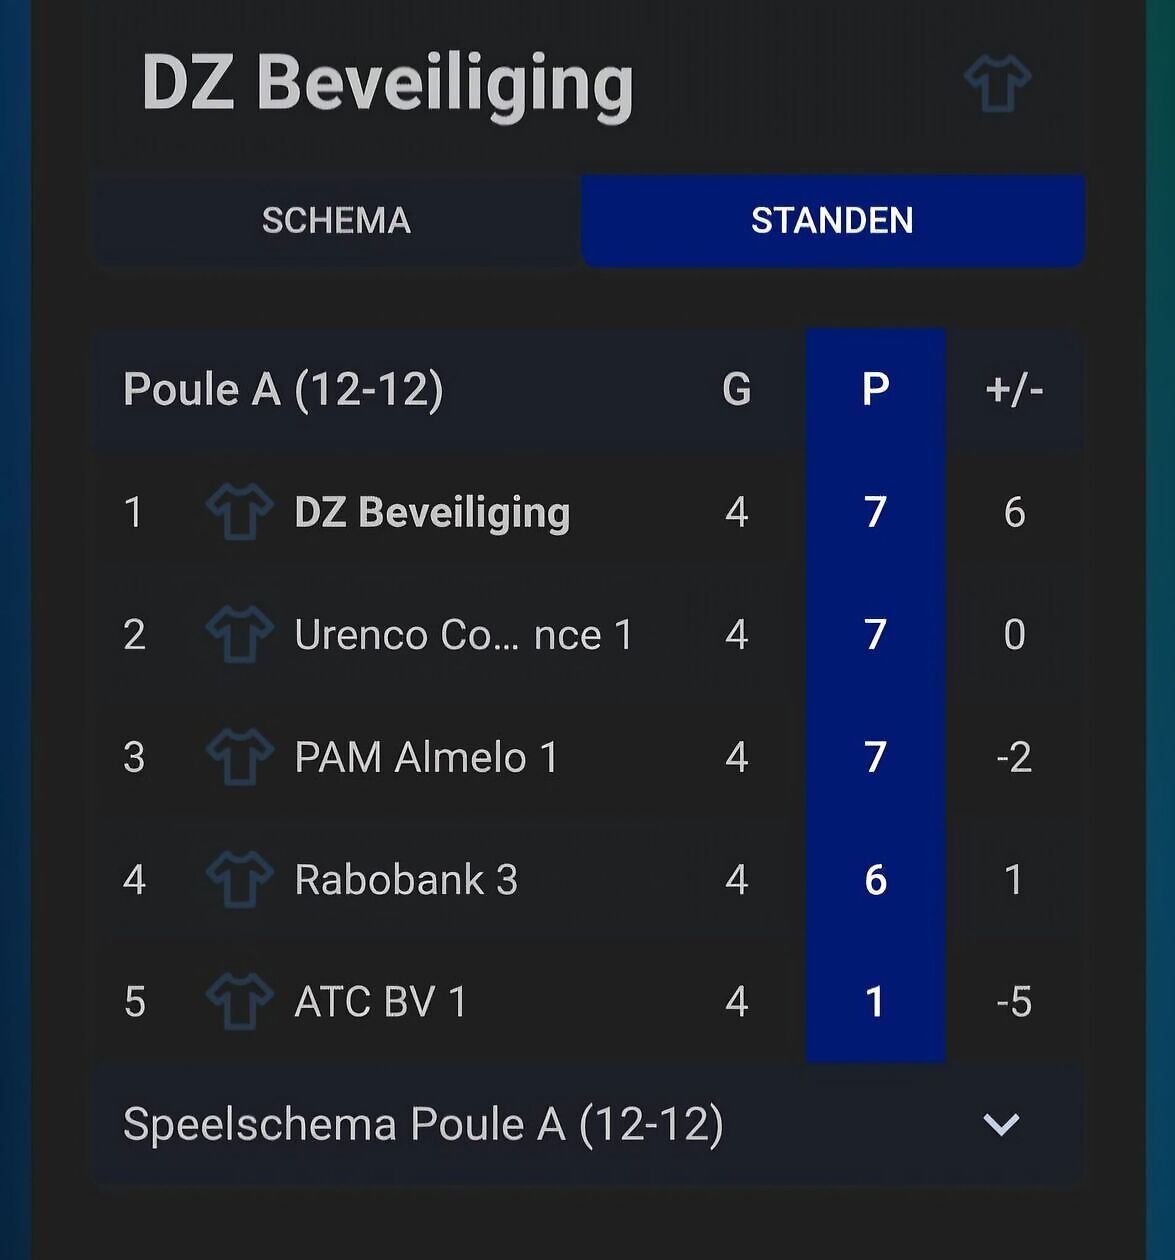
Task: Sort by the P points column header
Action: click(x=875, y=389)
